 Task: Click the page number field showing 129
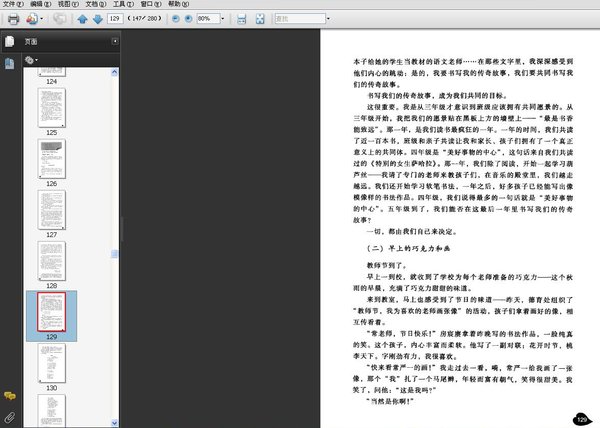pyautogui.click(x=114, y=19)
